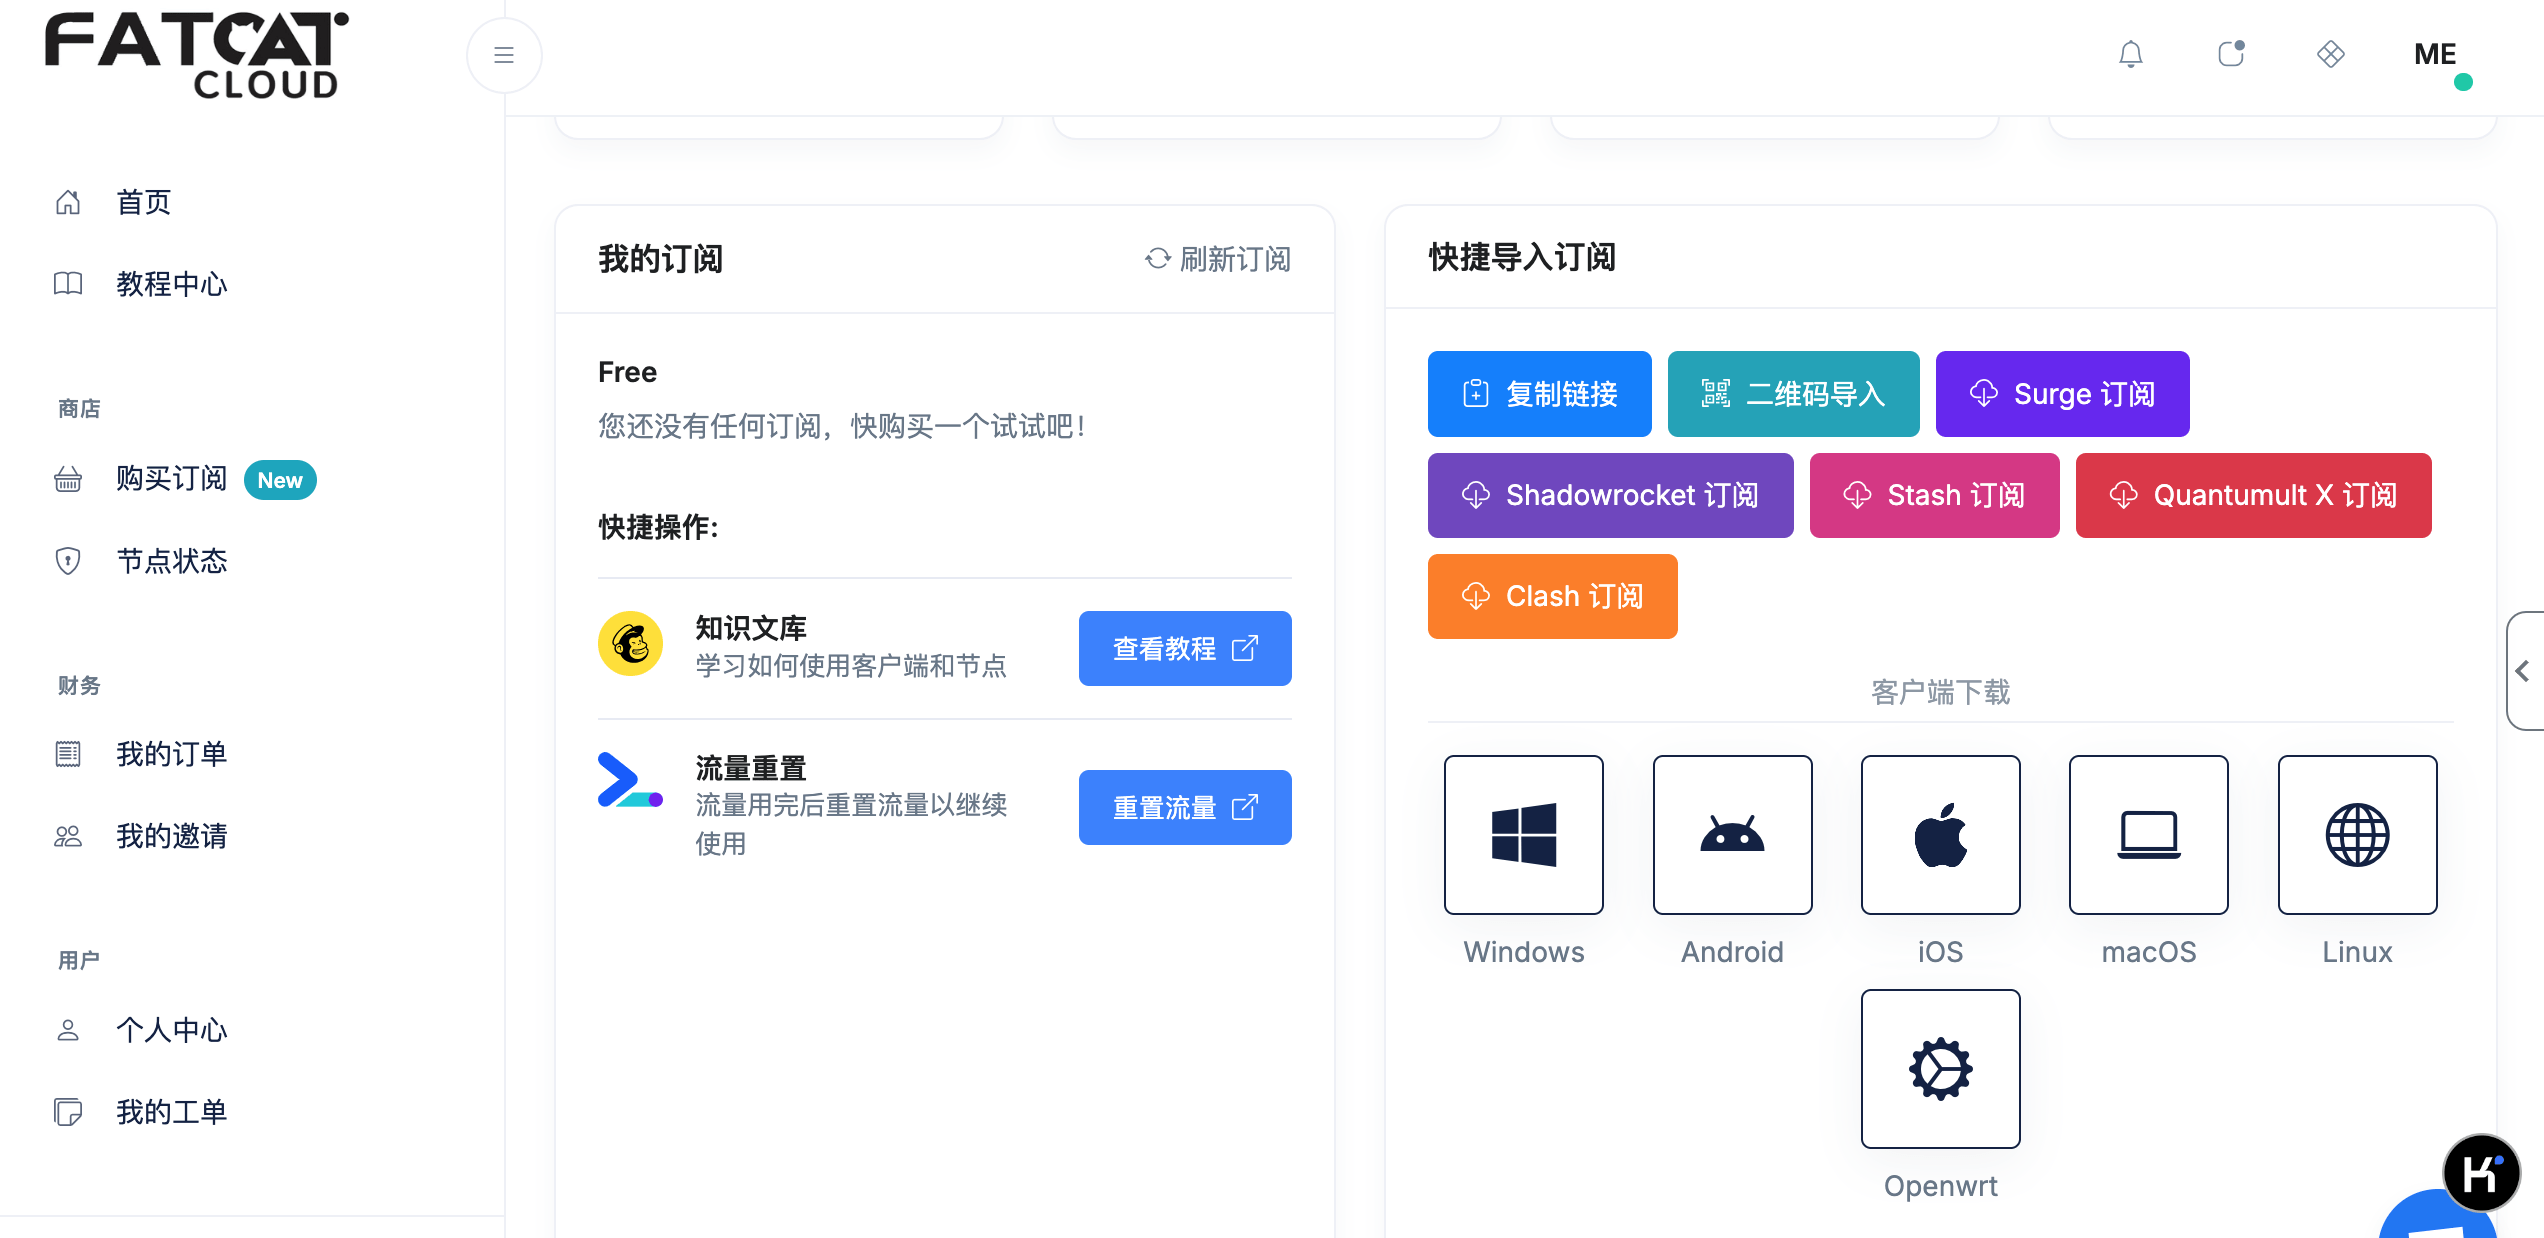This screenshot has height=1238, width=2544.
Task: Download the Linux client
Action: (x=2358, y=835)
